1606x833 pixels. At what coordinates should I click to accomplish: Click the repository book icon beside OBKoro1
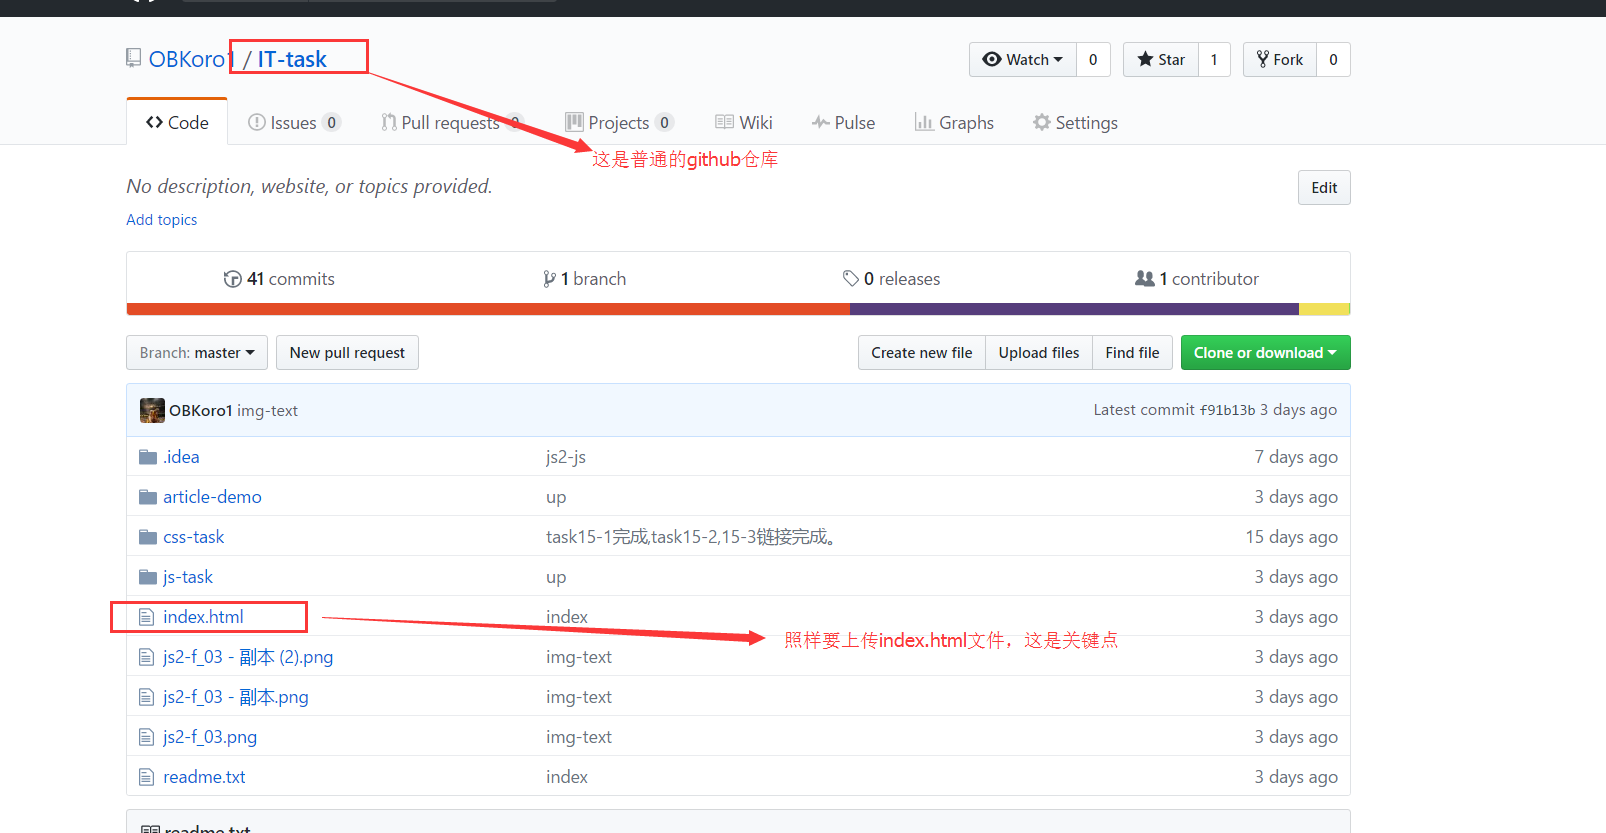(x=133, y=58)
